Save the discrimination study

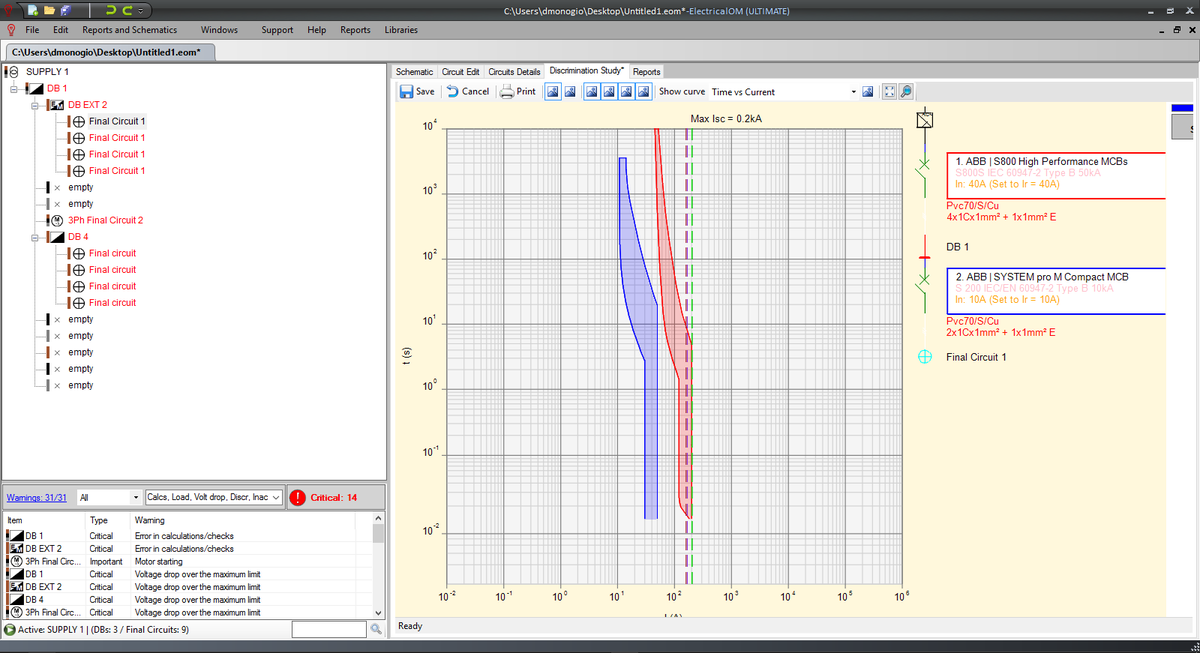point(417,91)
